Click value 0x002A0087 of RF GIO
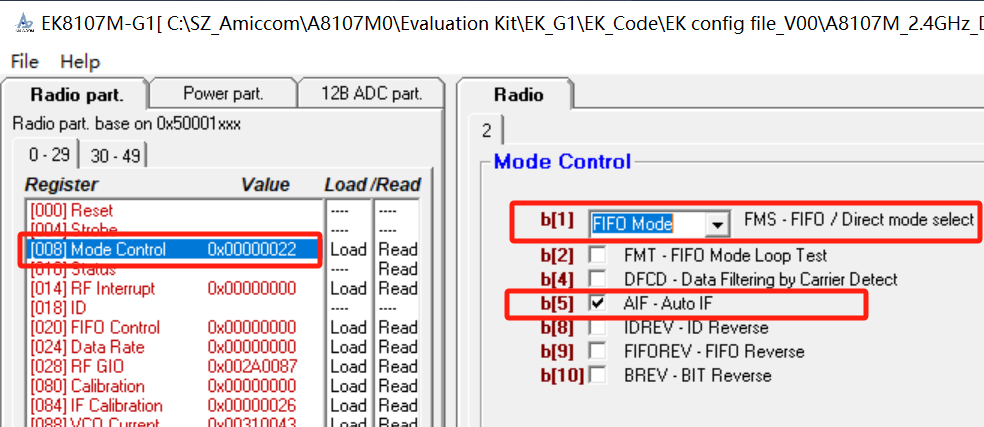Viewport: 984px width, 427px height. click(x=252, y=367)
